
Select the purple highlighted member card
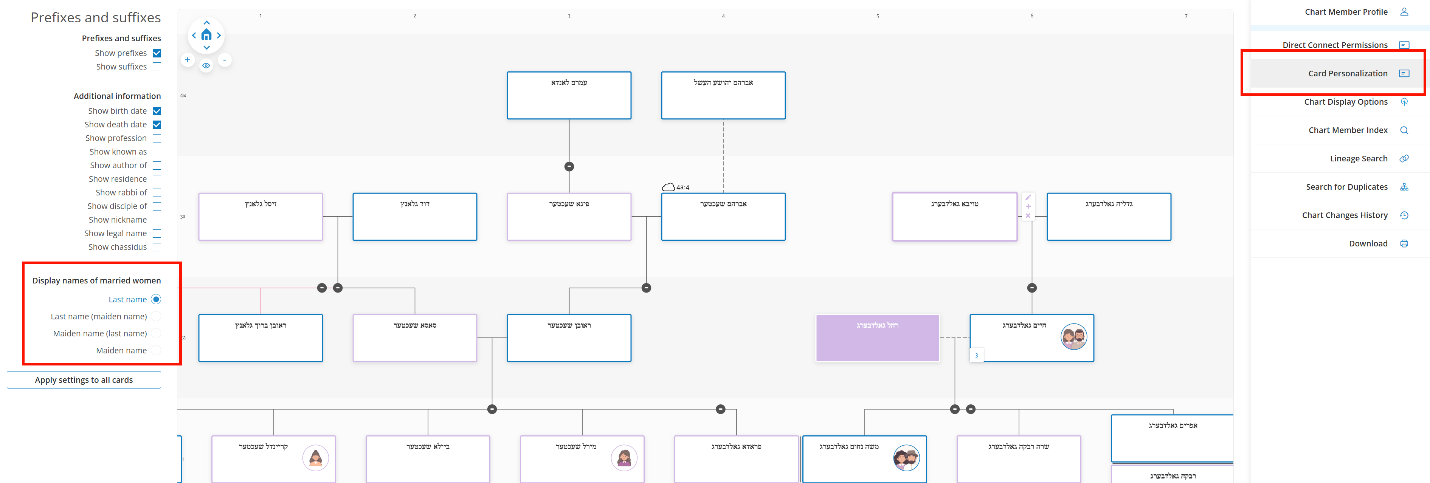(x=877, y=338)
